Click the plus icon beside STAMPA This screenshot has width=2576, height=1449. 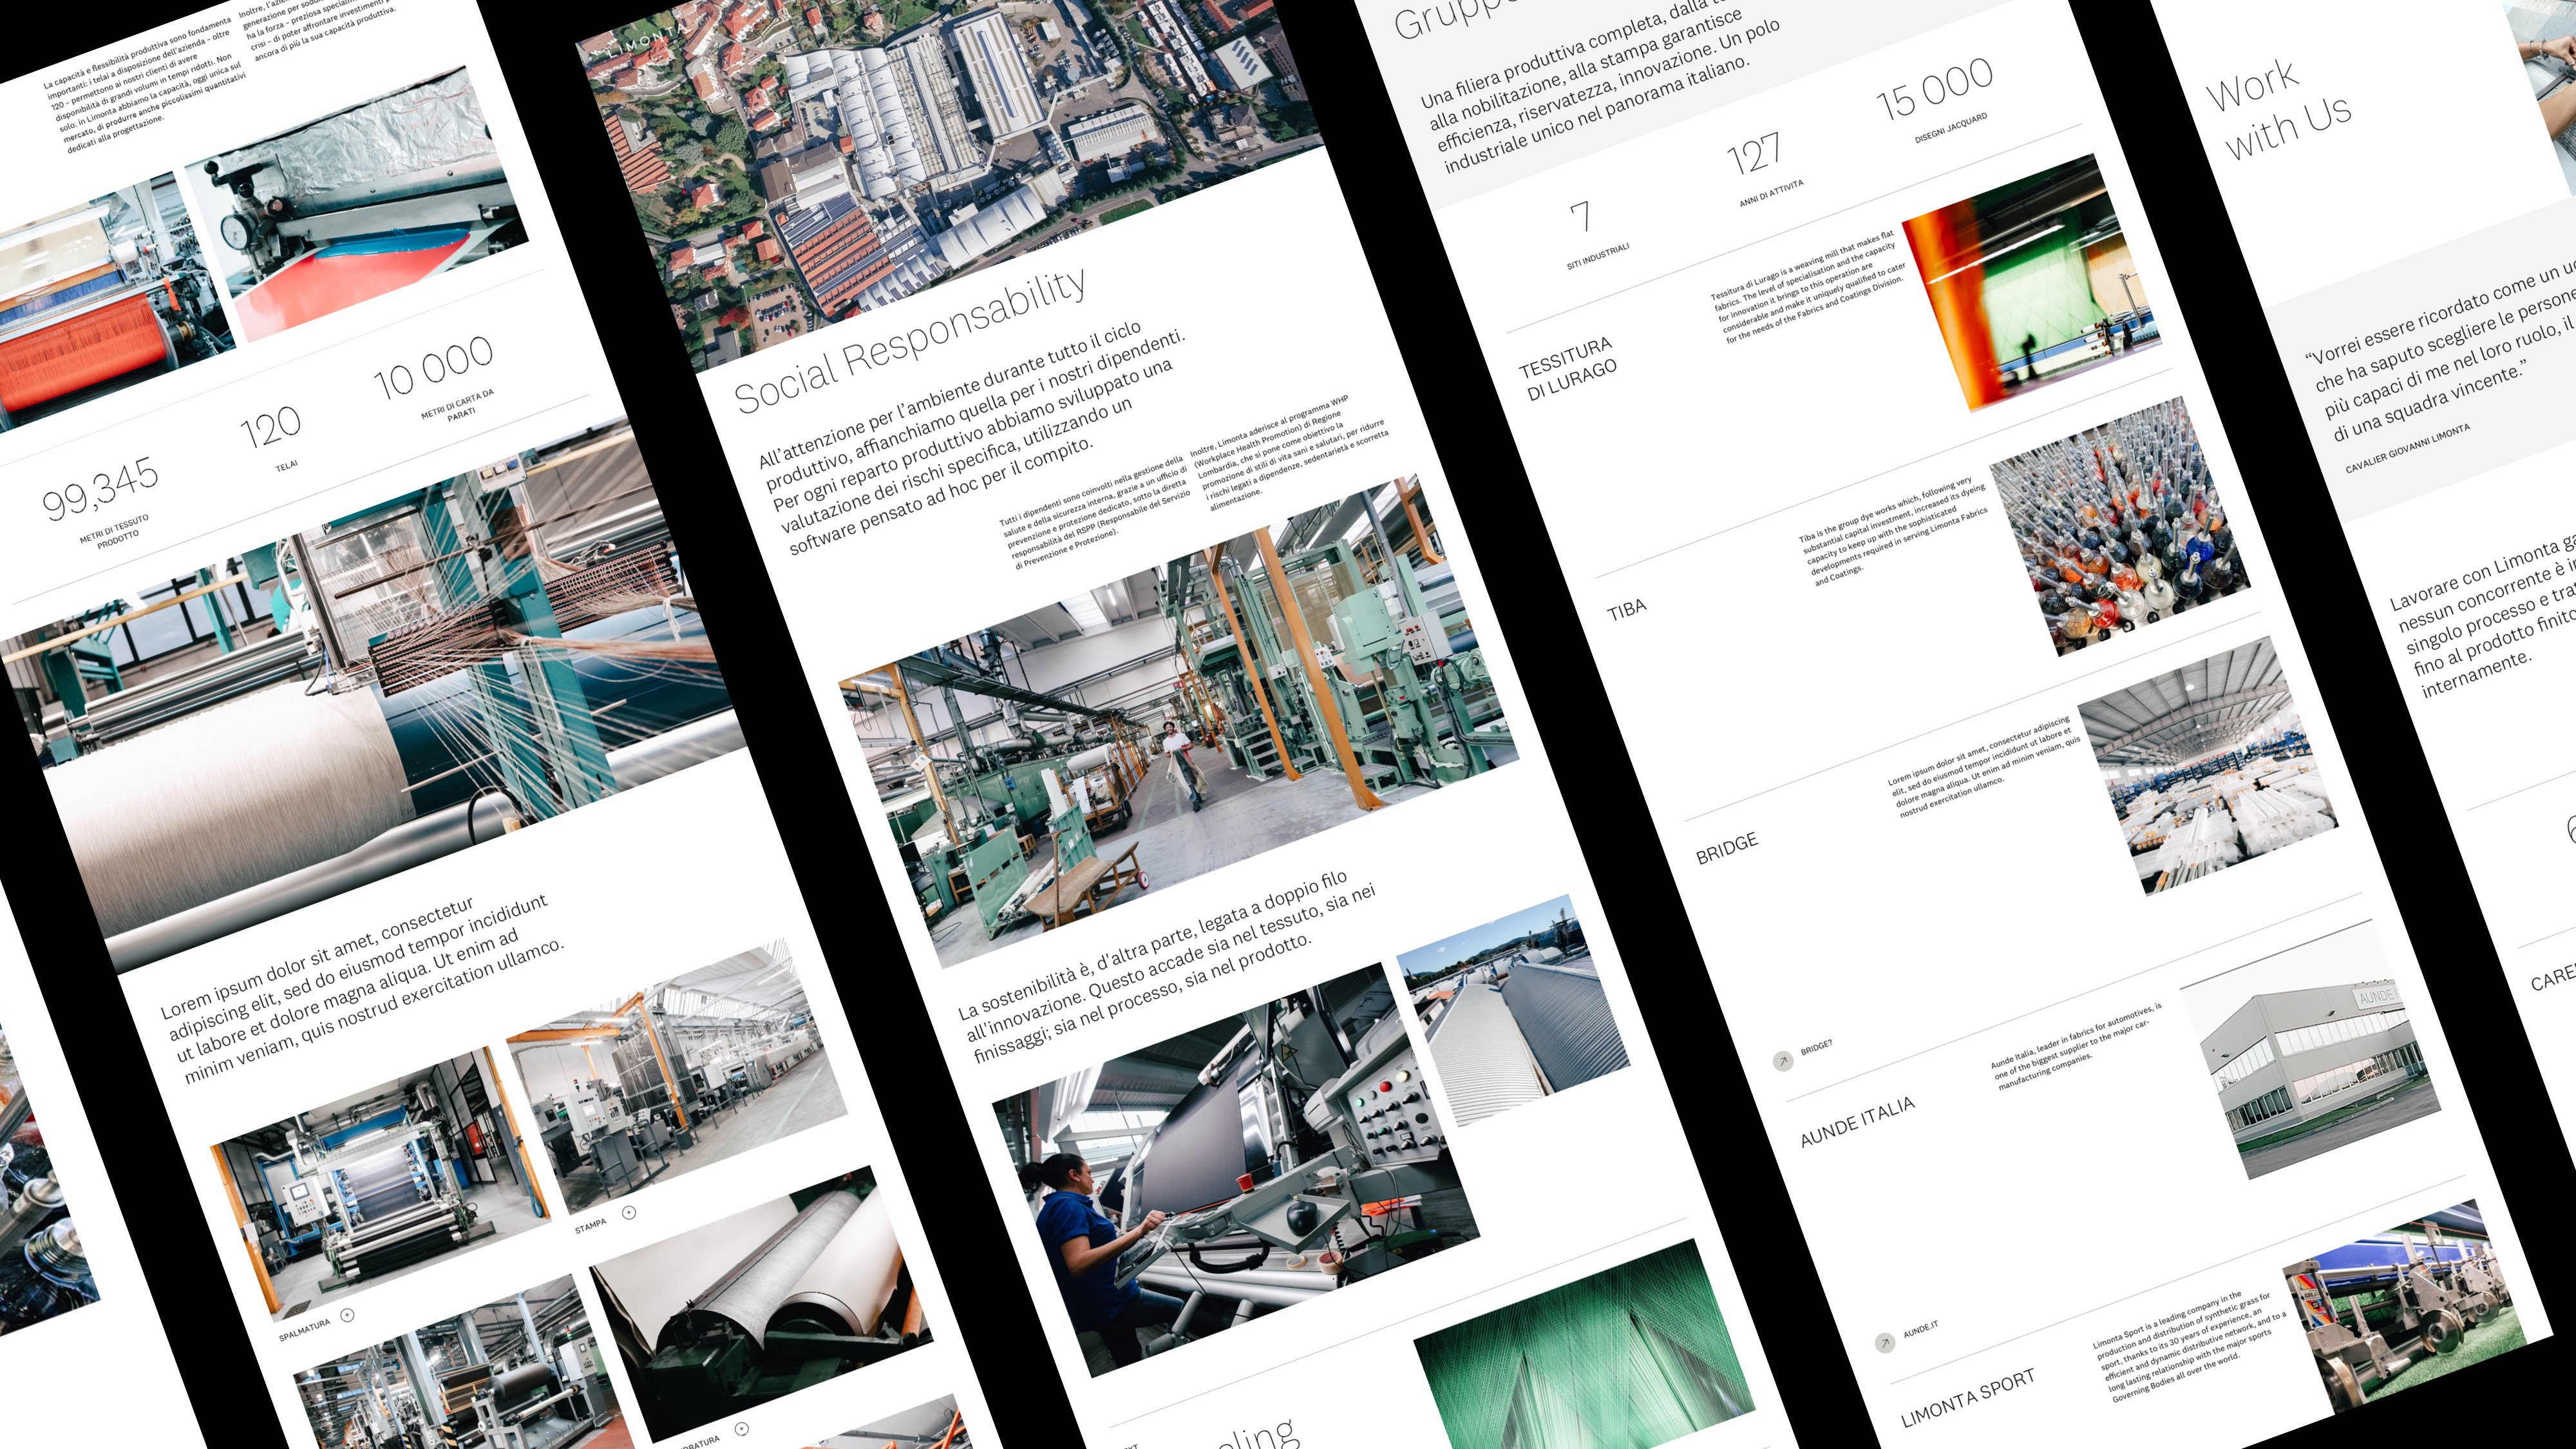[x=629, y=1212]
